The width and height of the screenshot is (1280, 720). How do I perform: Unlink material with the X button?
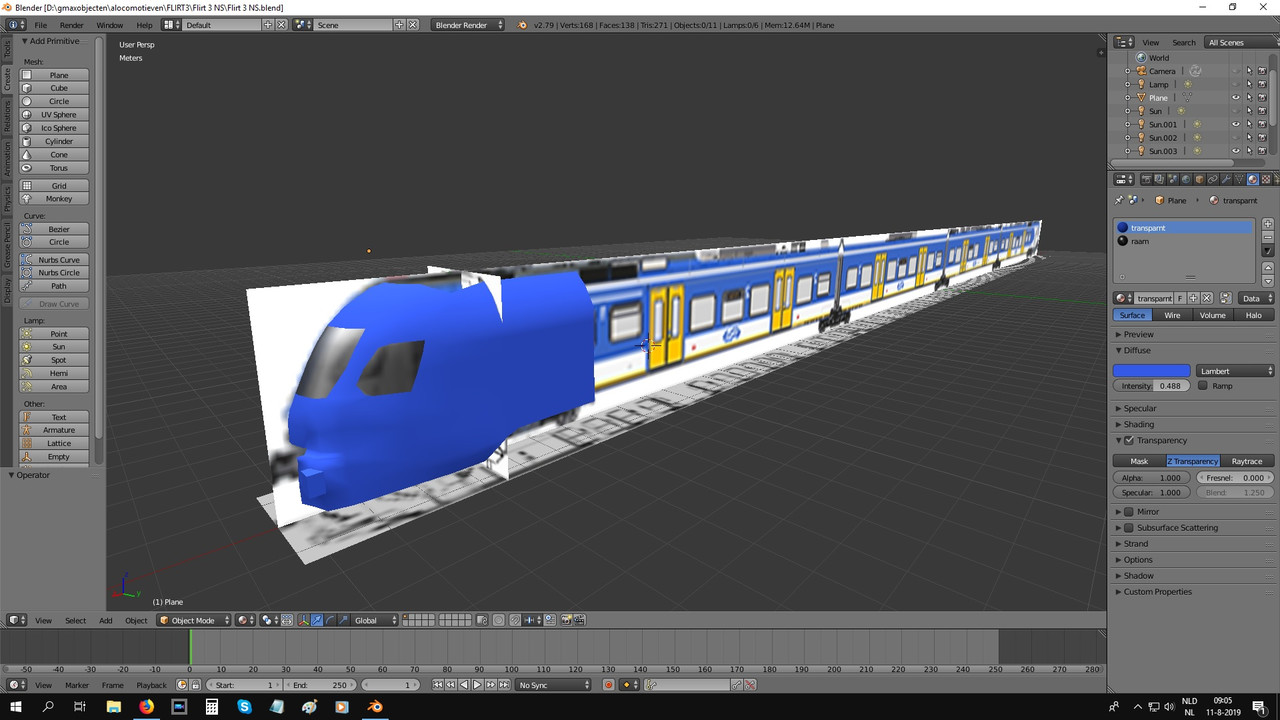[x=1206, y=298]
